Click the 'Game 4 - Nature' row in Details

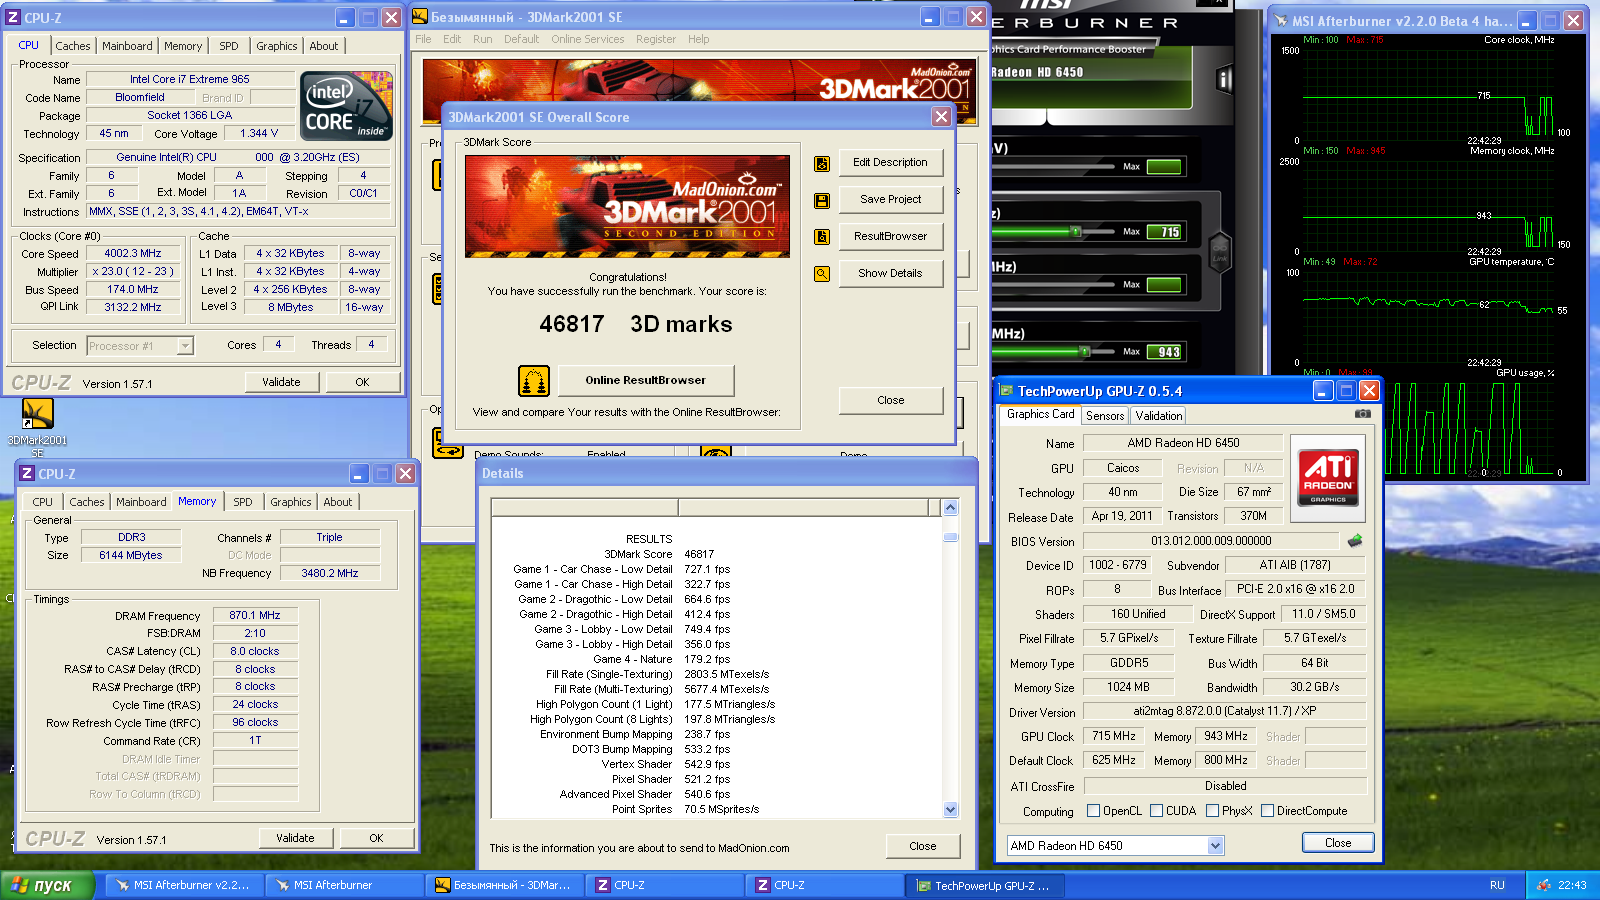coord(633,659)
